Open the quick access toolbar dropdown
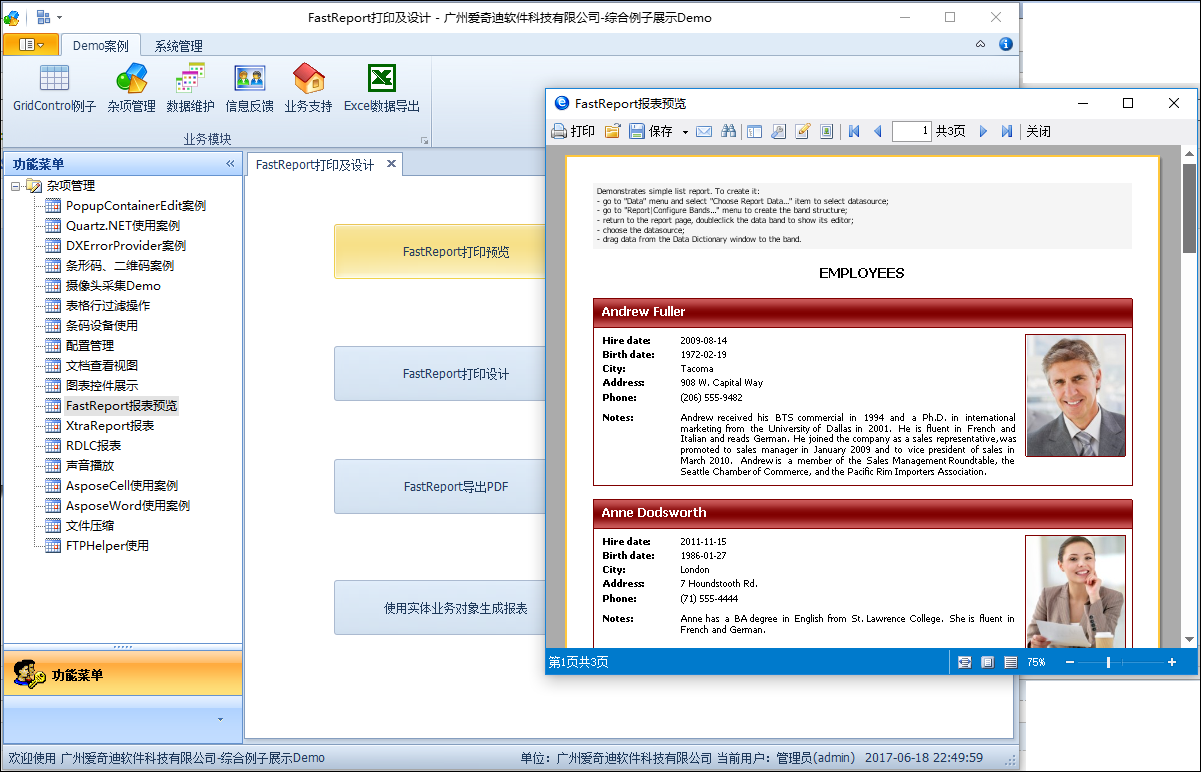The image size is (1201, 772). pos(59,17)
